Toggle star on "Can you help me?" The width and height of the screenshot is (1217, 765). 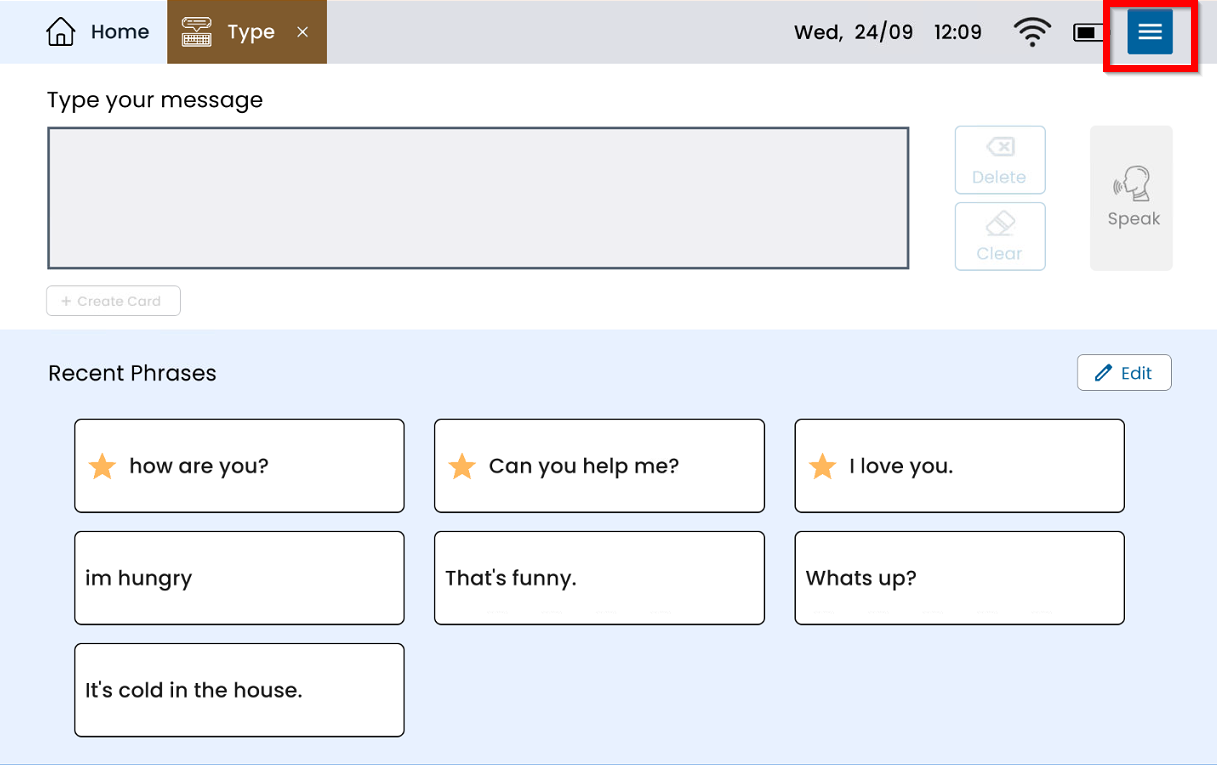click(x=462, y=467)
